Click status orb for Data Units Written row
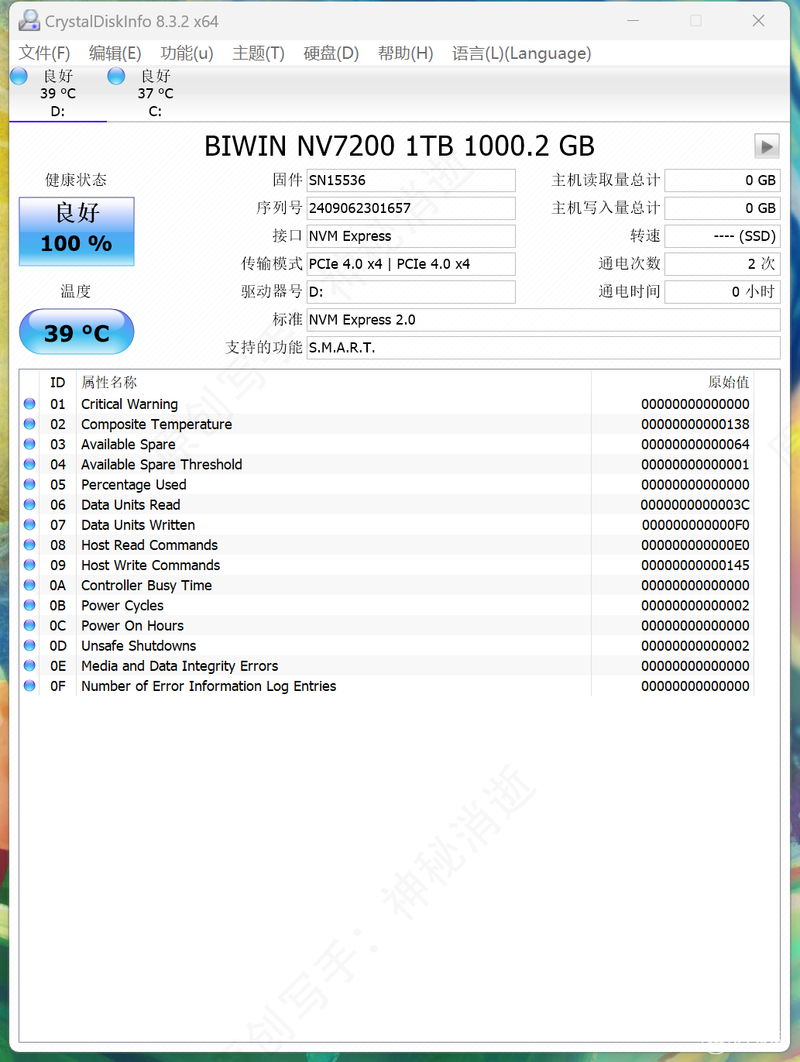The width and height of the screenshot is (800, 1062). click(29, 524)
